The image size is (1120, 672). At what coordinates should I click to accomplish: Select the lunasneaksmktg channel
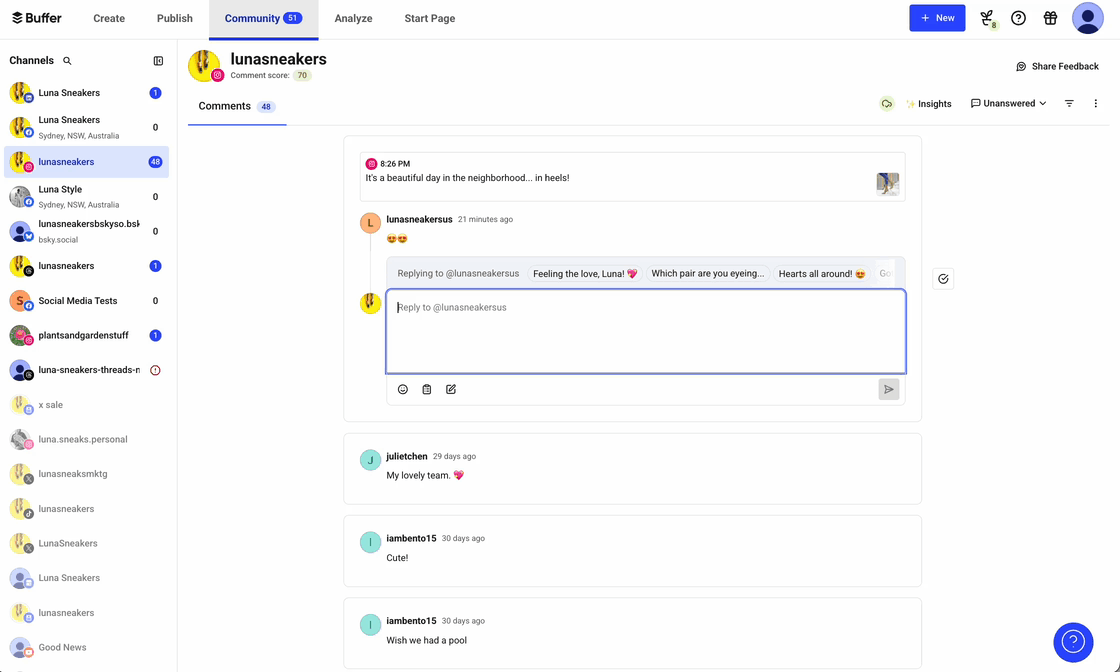click(x=86, y=473)
